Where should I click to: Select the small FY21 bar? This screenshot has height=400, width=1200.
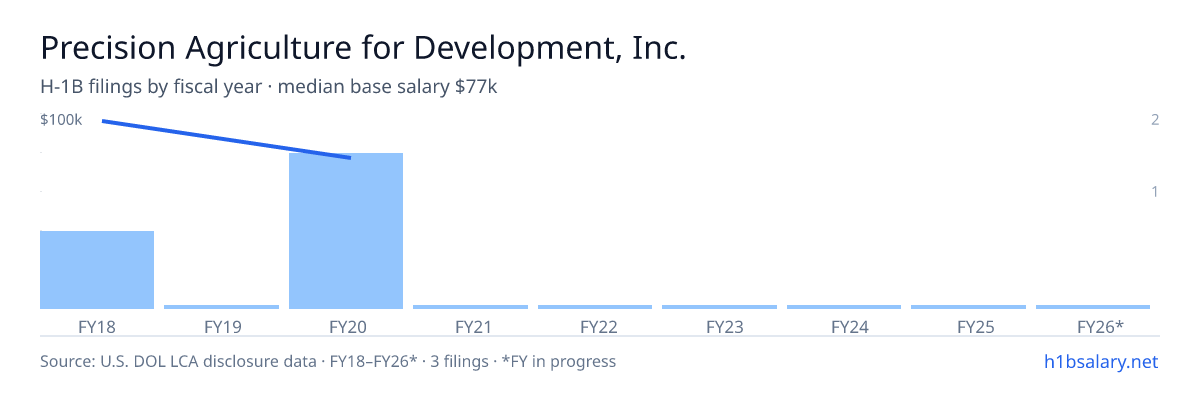[x=470, y=307]
